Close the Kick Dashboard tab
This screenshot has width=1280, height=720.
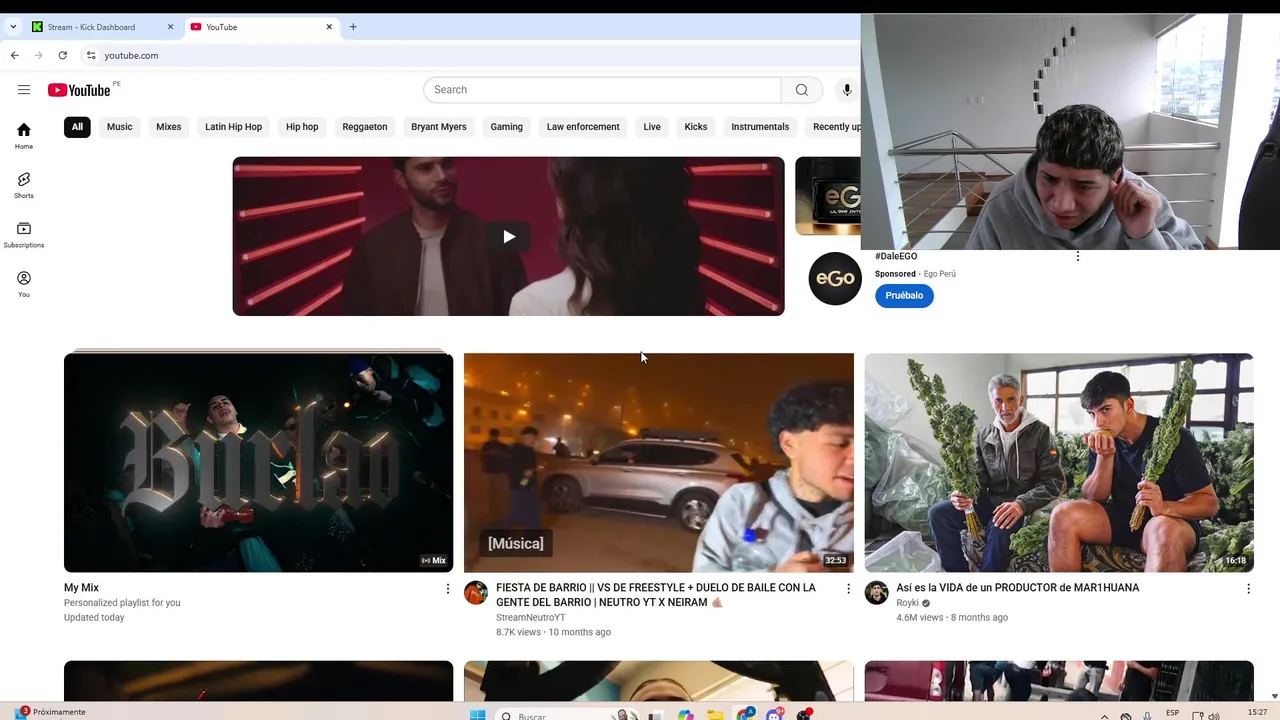point(170,27)
